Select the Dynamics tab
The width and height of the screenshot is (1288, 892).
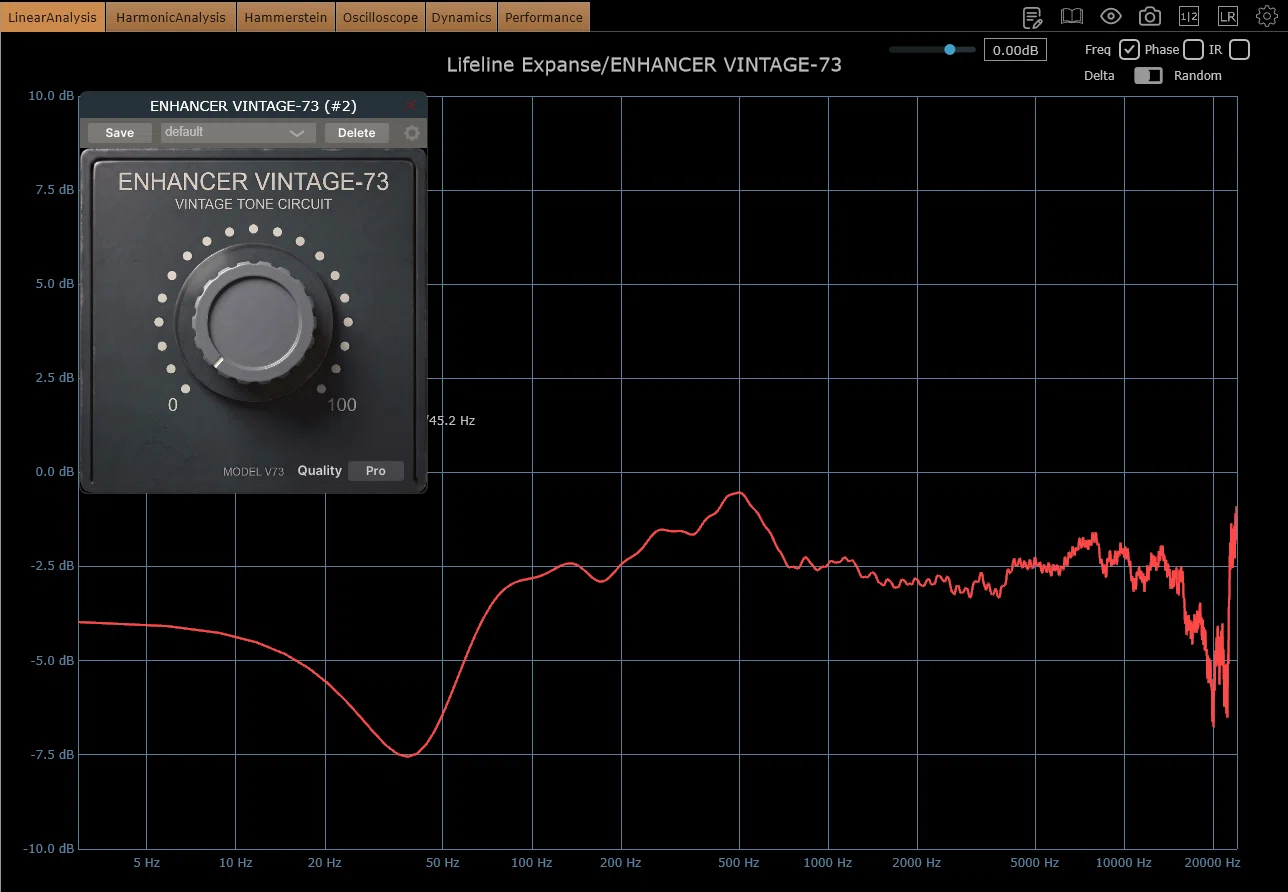[462, 17]
